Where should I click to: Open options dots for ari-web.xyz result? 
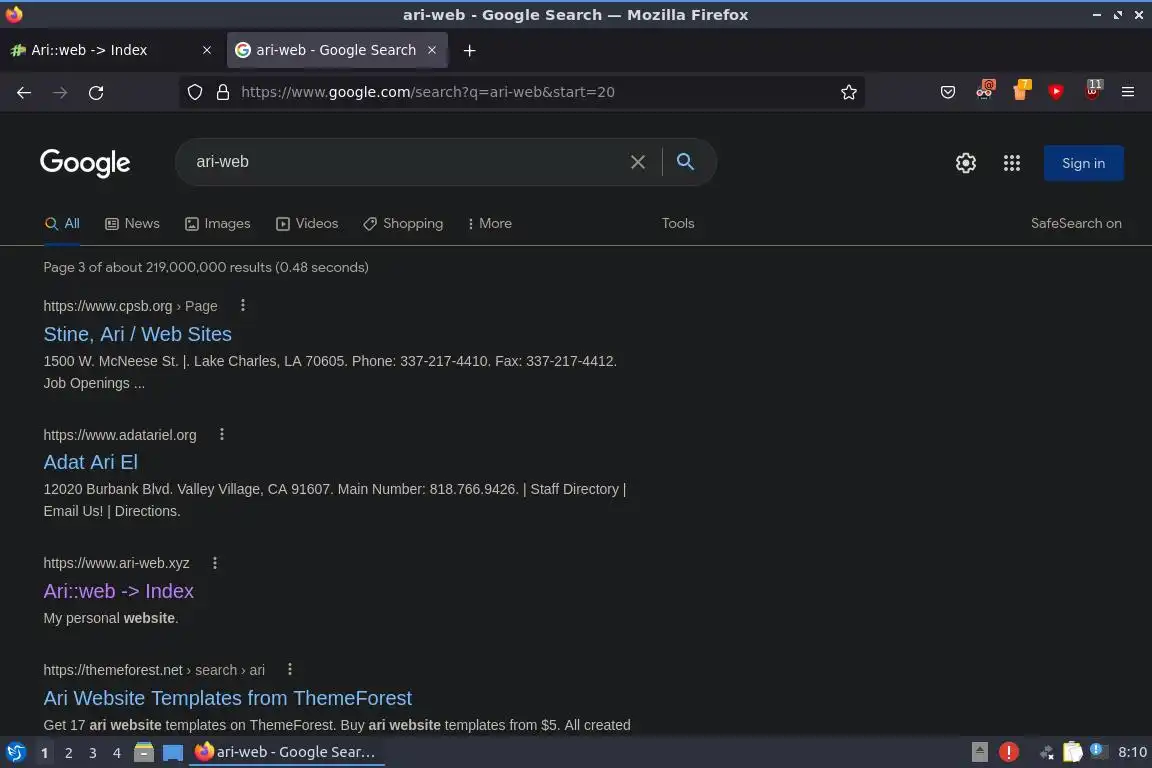tap(215, 563)
